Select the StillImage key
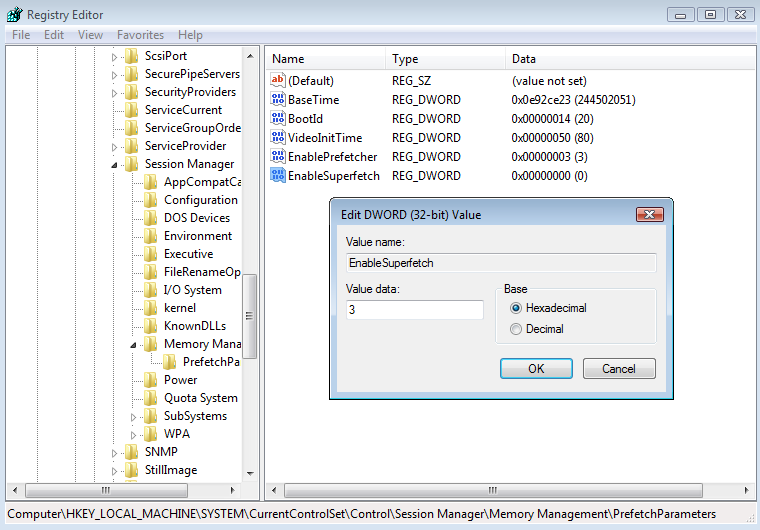 point(171,470)
